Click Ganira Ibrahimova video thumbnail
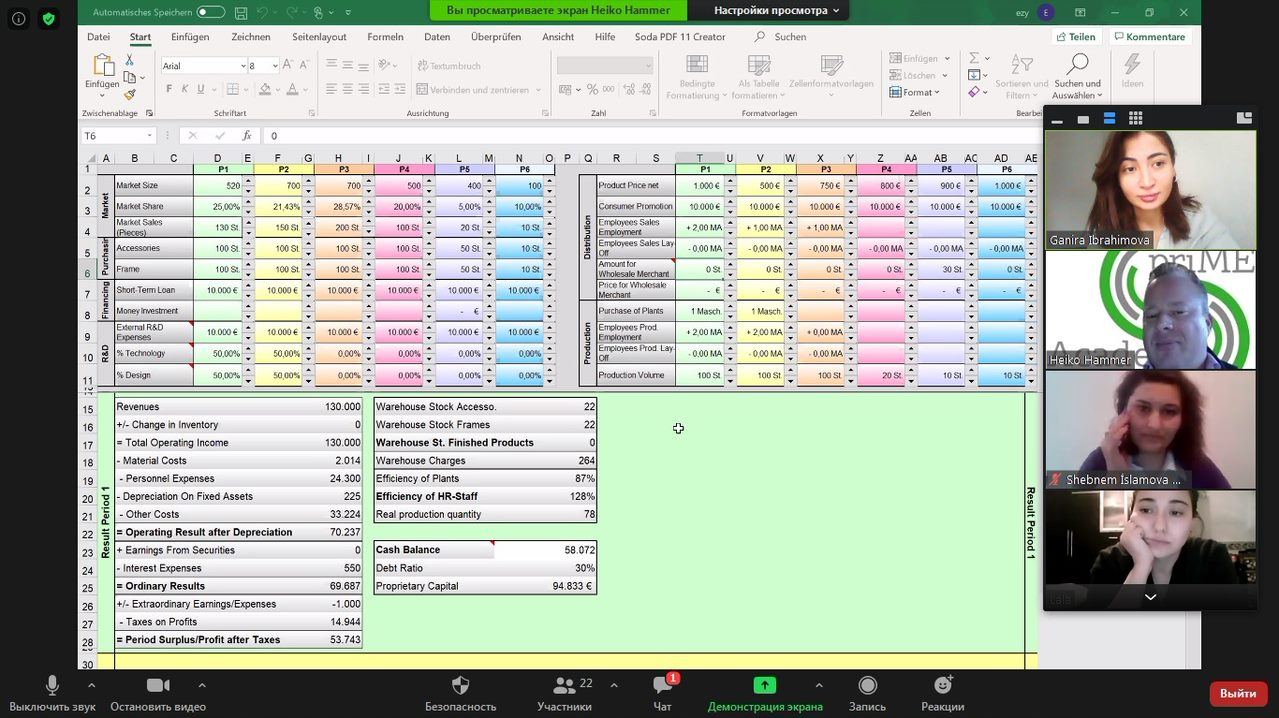The height and width of the screenshot is (718, 1279). click(1150, 190)
